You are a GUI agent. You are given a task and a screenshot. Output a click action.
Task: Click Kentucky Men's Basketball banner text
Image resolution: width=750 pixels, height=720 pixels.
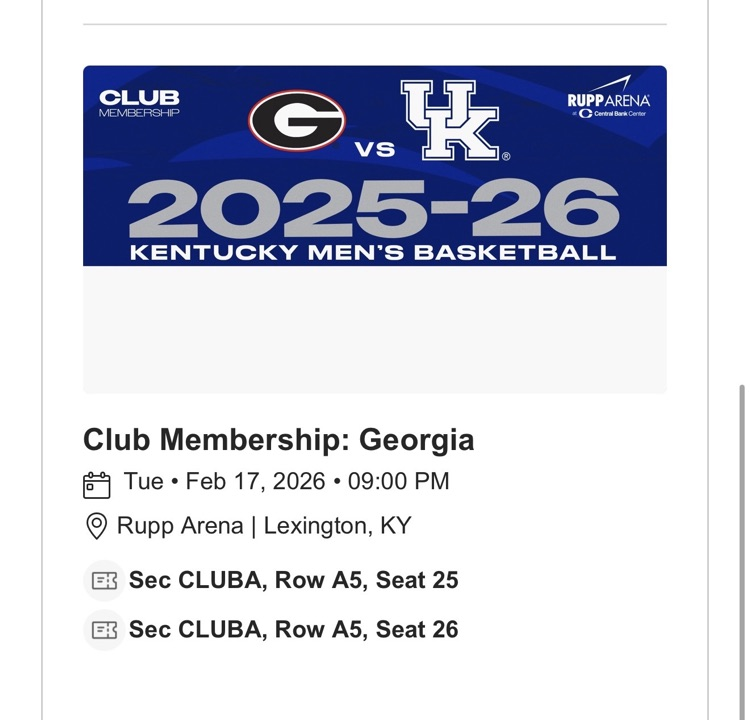[373, 252]
